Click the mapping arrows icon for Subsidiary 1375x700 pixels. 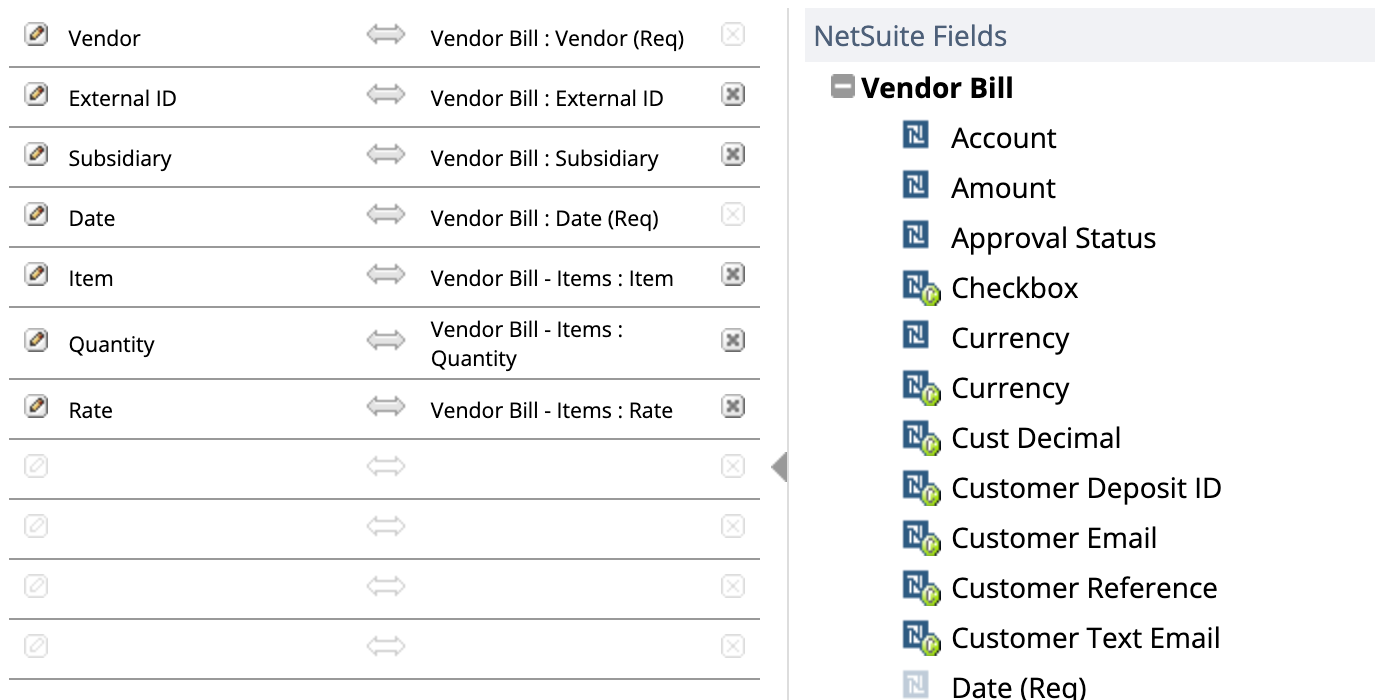coord(385,155)
